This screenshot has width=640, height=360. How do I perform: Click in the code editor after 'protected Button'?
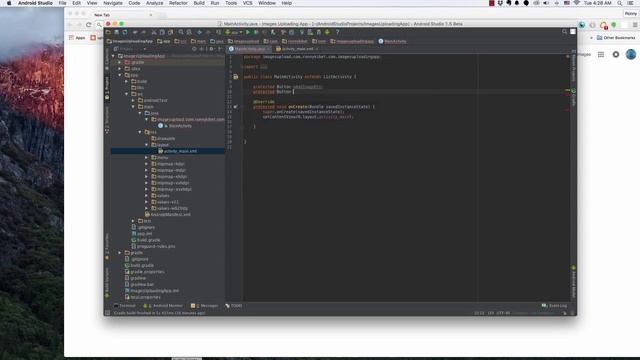293,92
